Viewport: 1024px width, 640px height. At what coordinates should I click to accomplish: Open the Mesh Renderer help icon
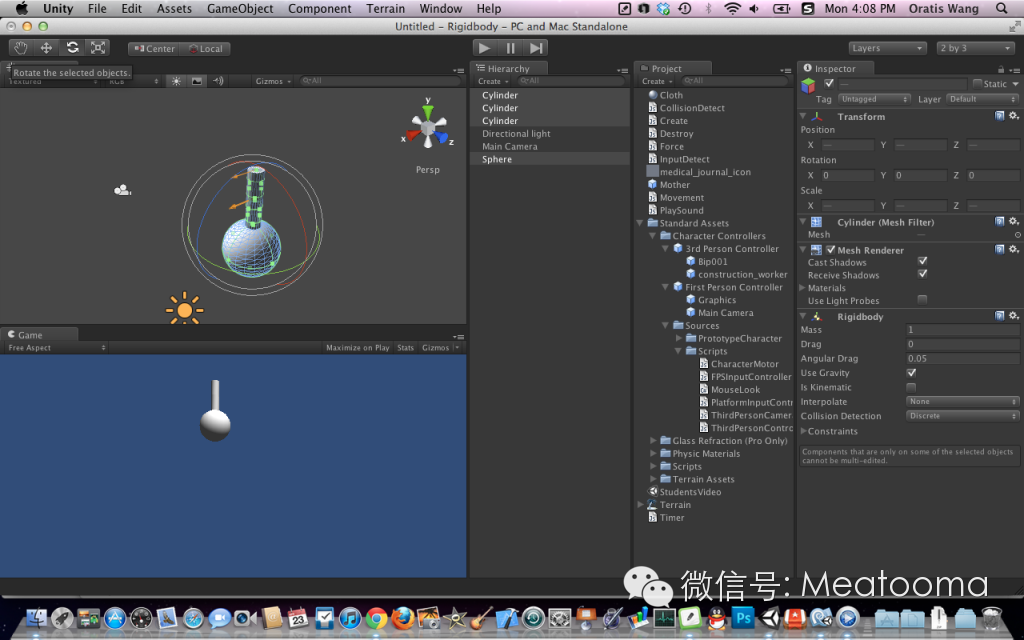999,249
